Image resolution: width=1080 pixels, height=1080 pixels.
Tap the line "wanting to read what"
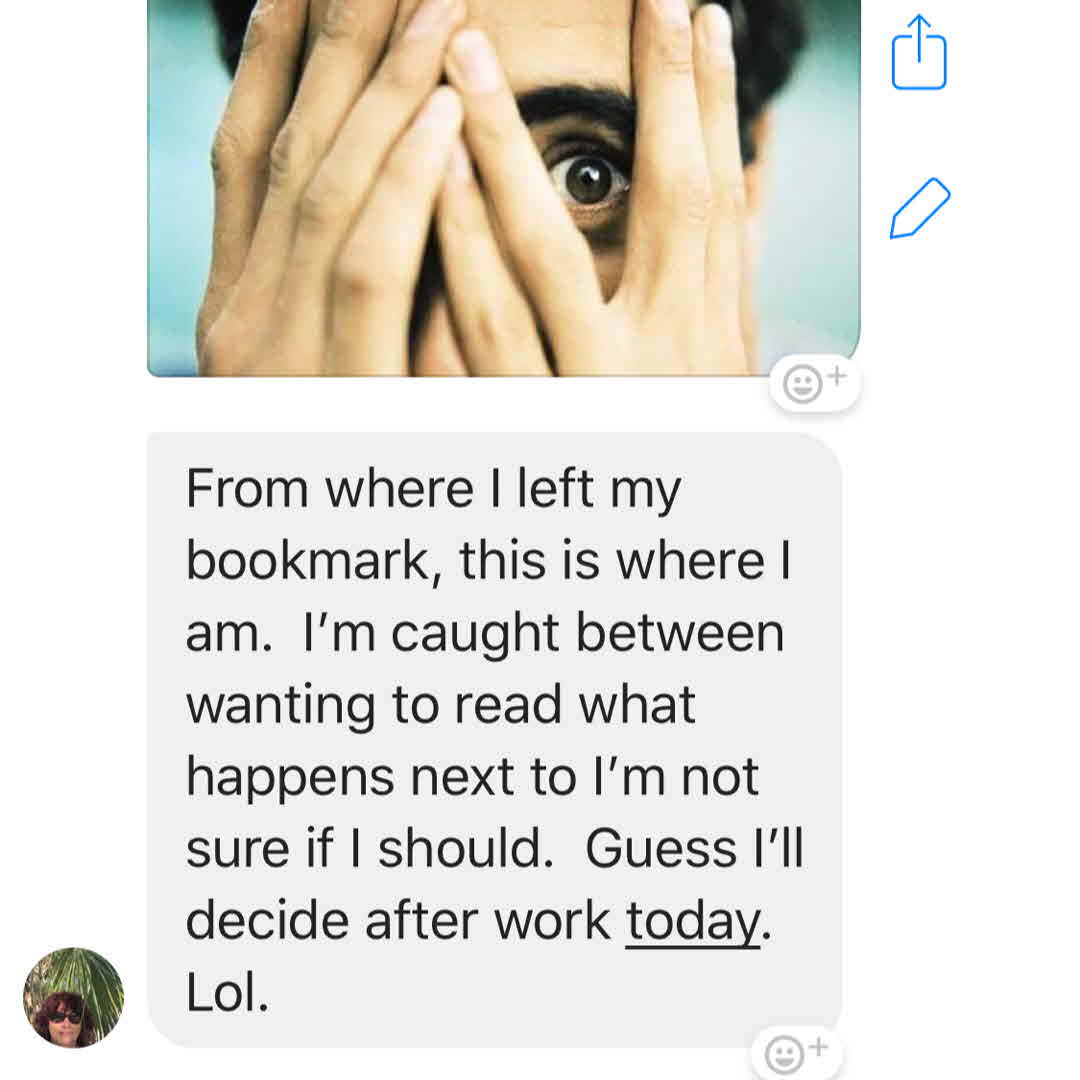coord(441,705)
